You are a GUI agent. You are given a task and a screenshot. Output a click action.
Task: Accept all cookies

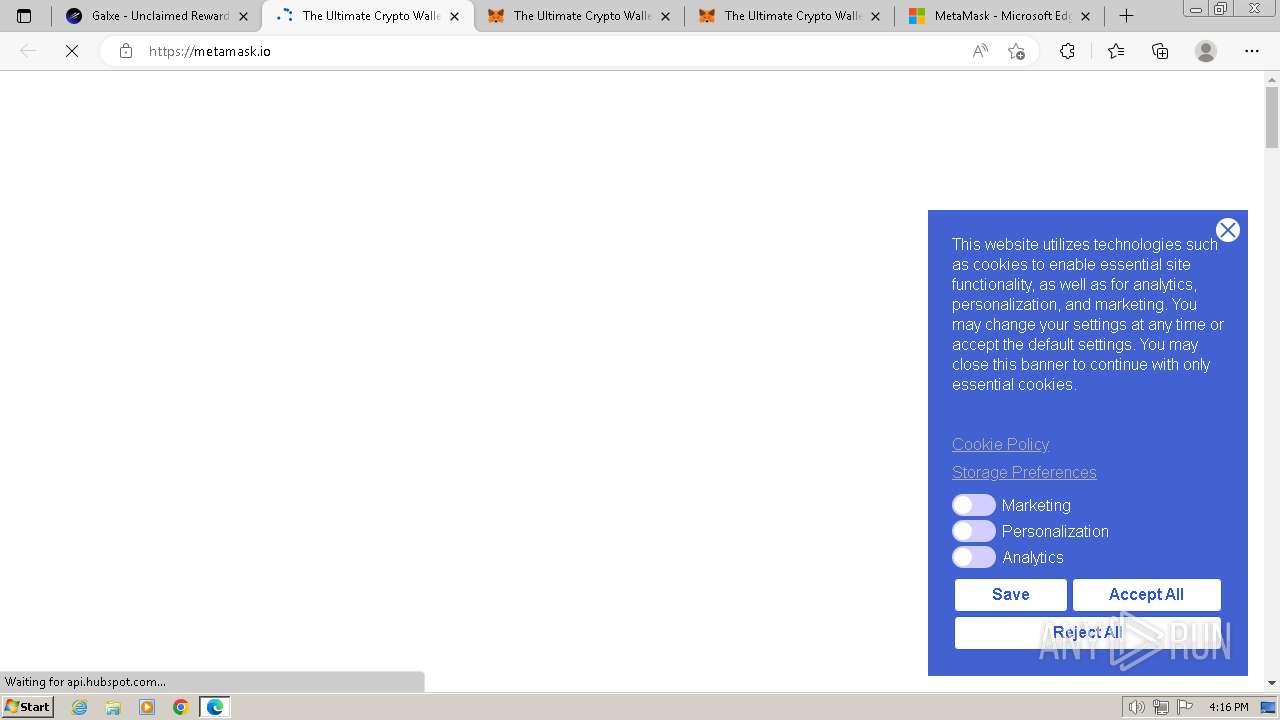pyautogui.click(x=1146, y=594)
